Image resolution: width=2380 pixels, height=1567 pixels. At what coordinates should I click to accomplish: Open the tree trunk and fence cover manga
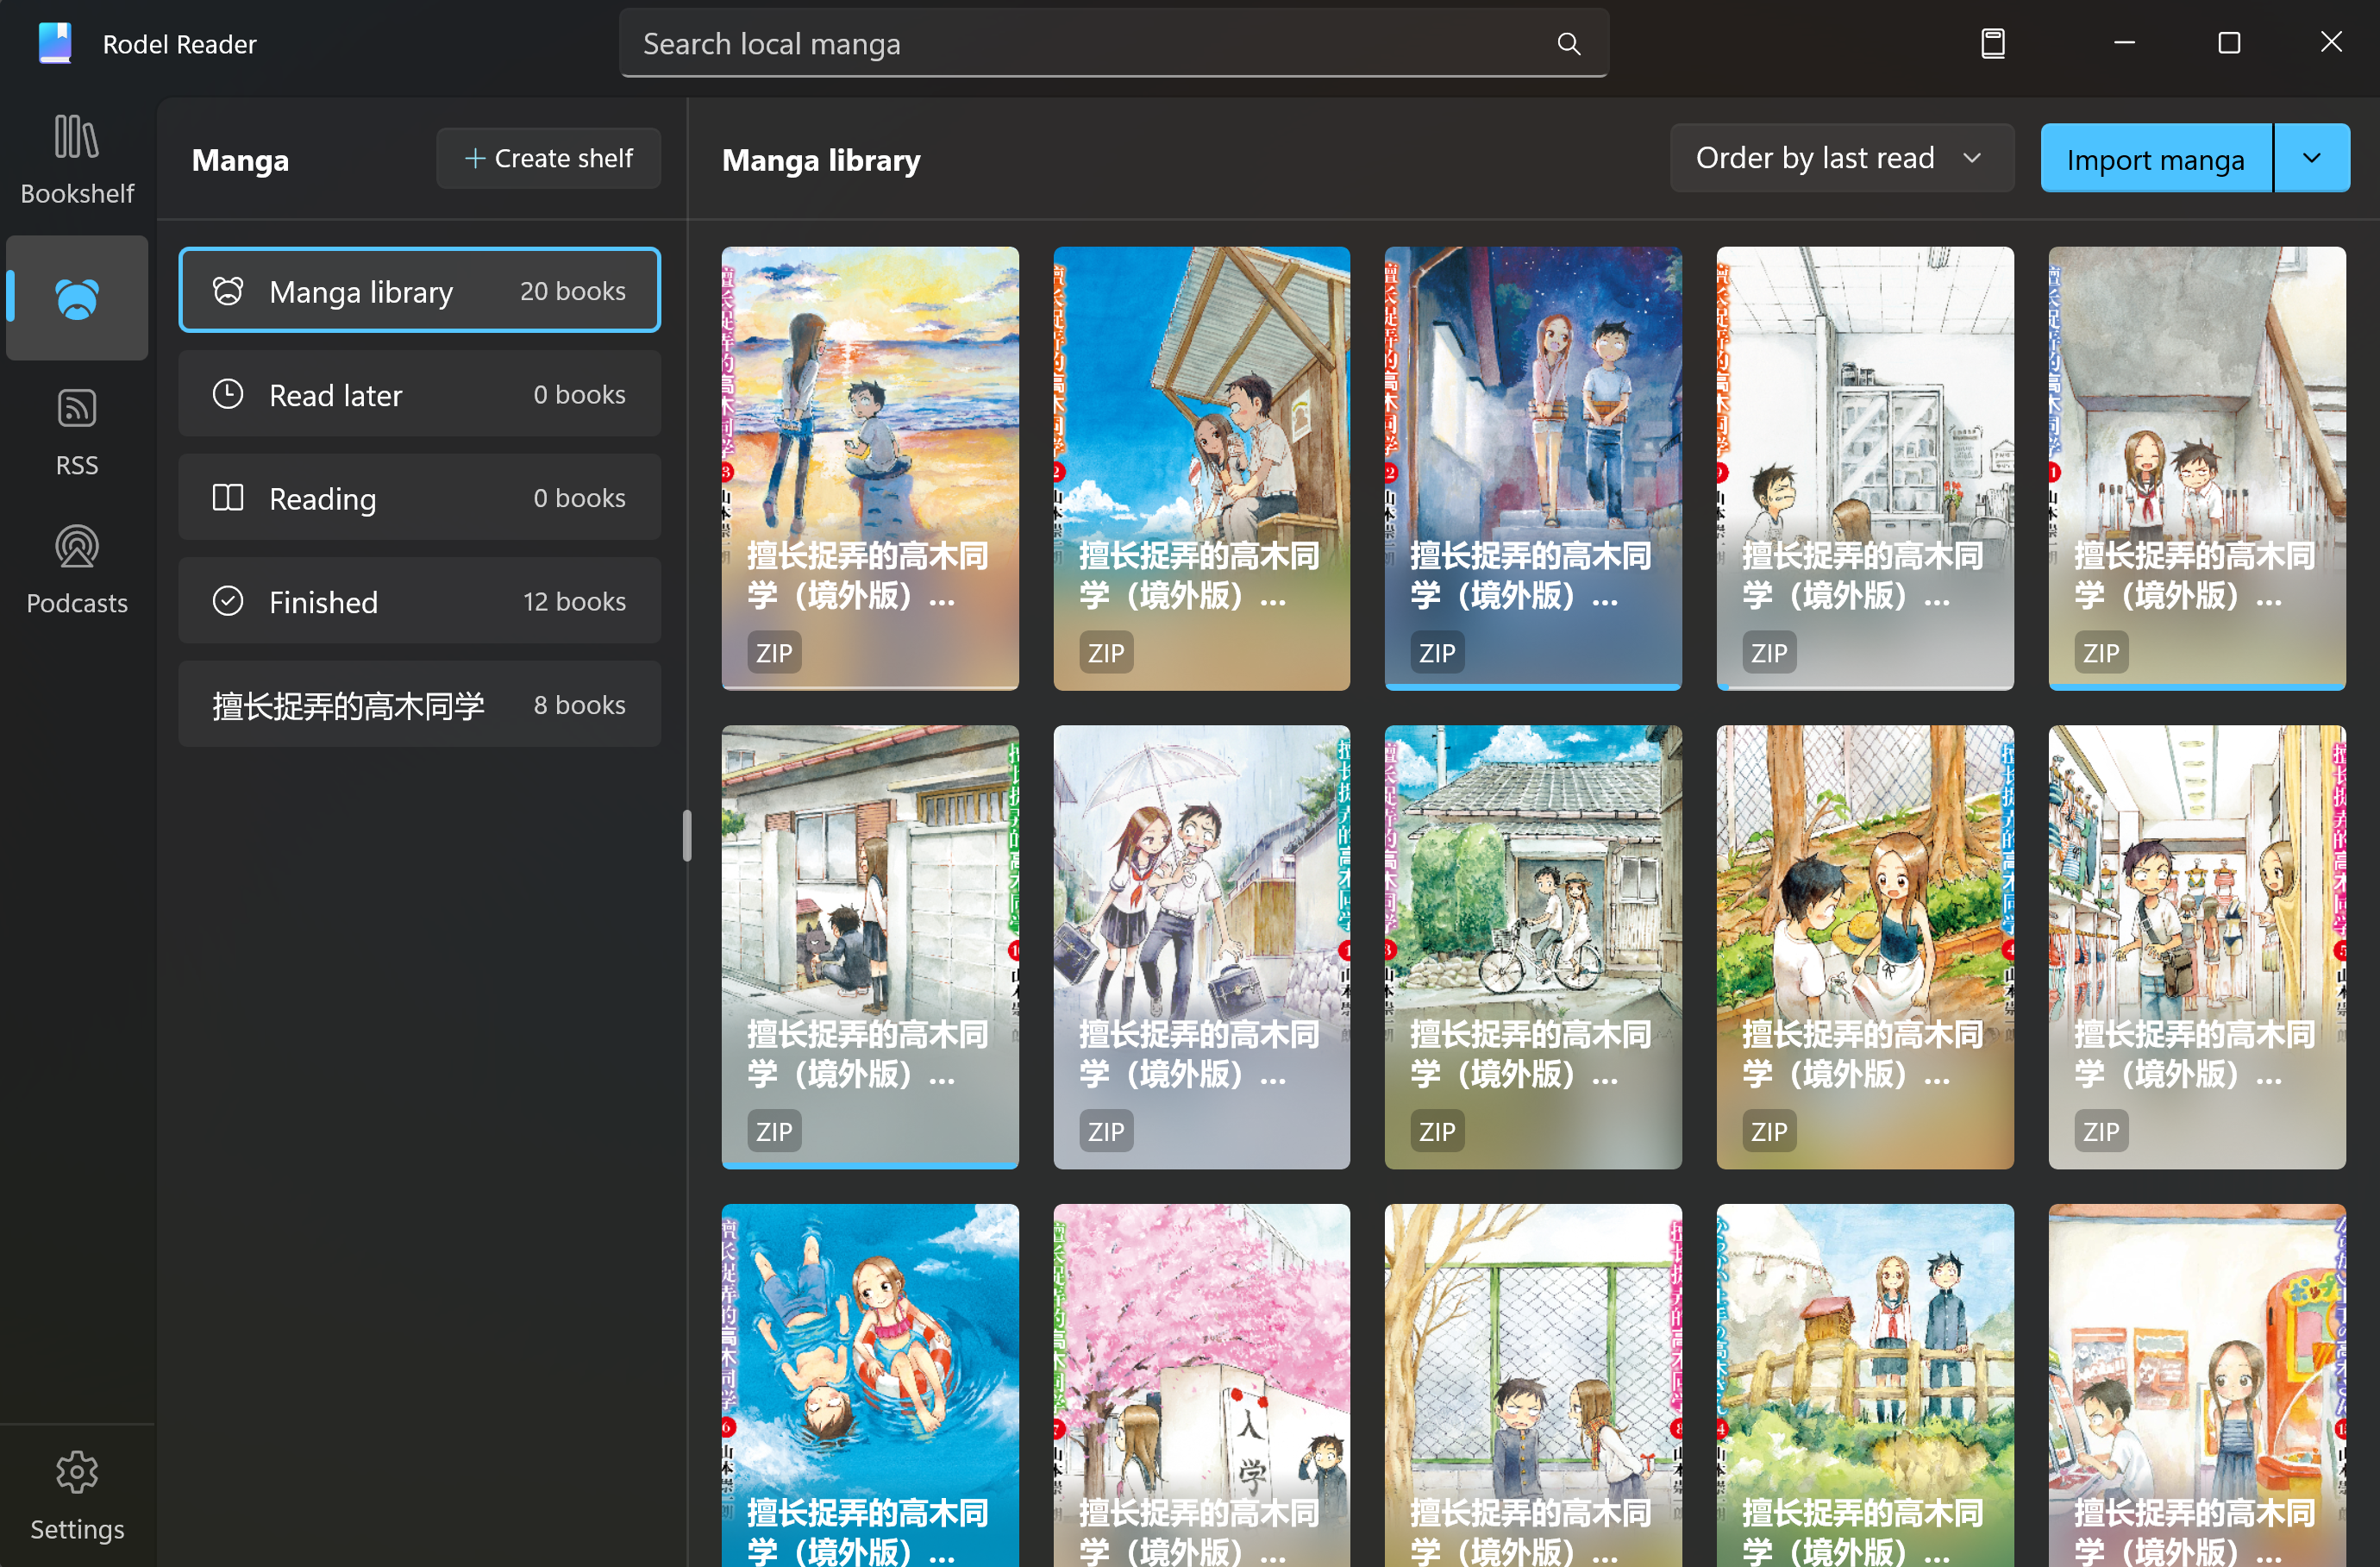(1865, 947)
